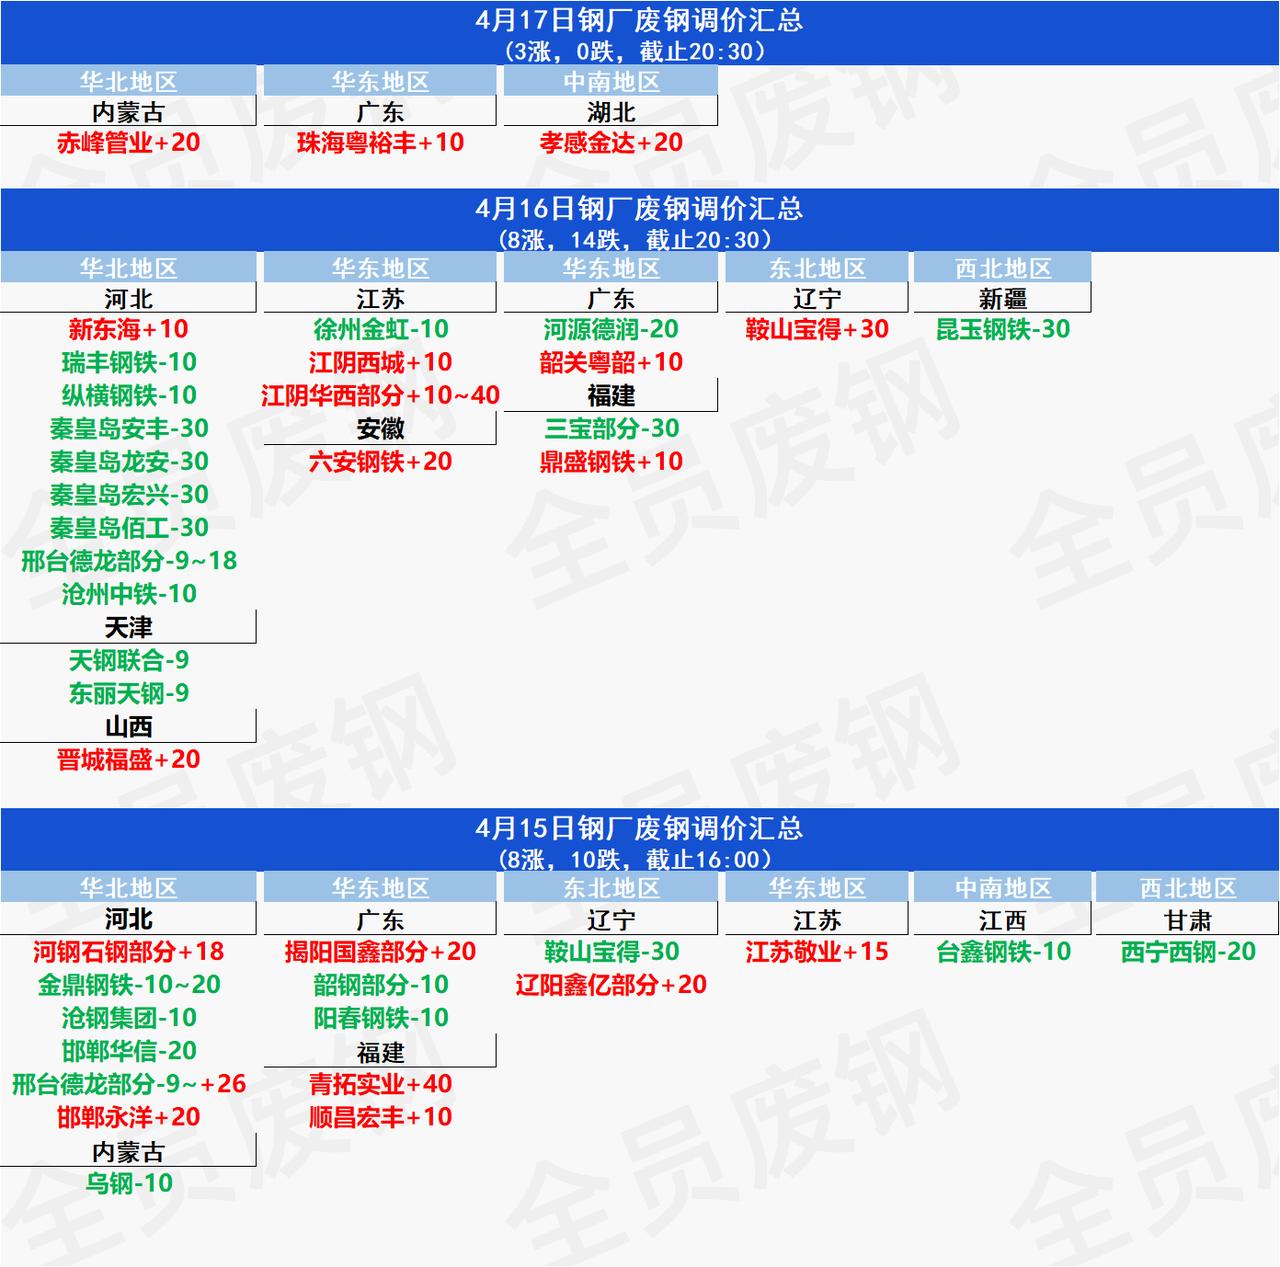The width and height of the screenshot is (1280, 1267).
Task: Select 青拓实业+40 entry
Action: [x=380, y=1083]
